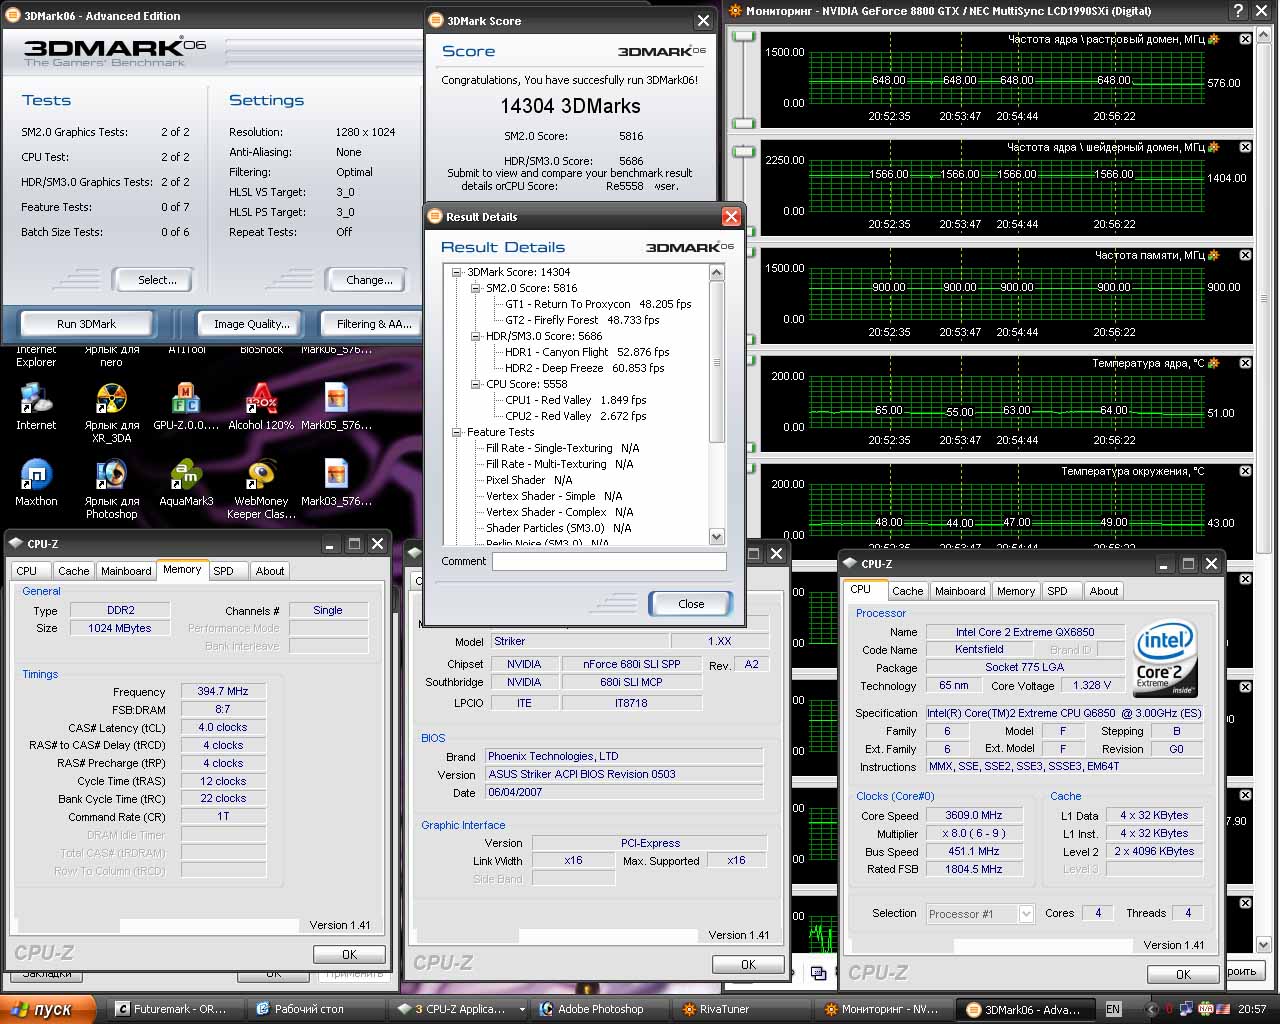This screenshot has width=1280, height=1024.
Task: Select the GPU-Z desktop icon
Action: click(x=186, y=407)
